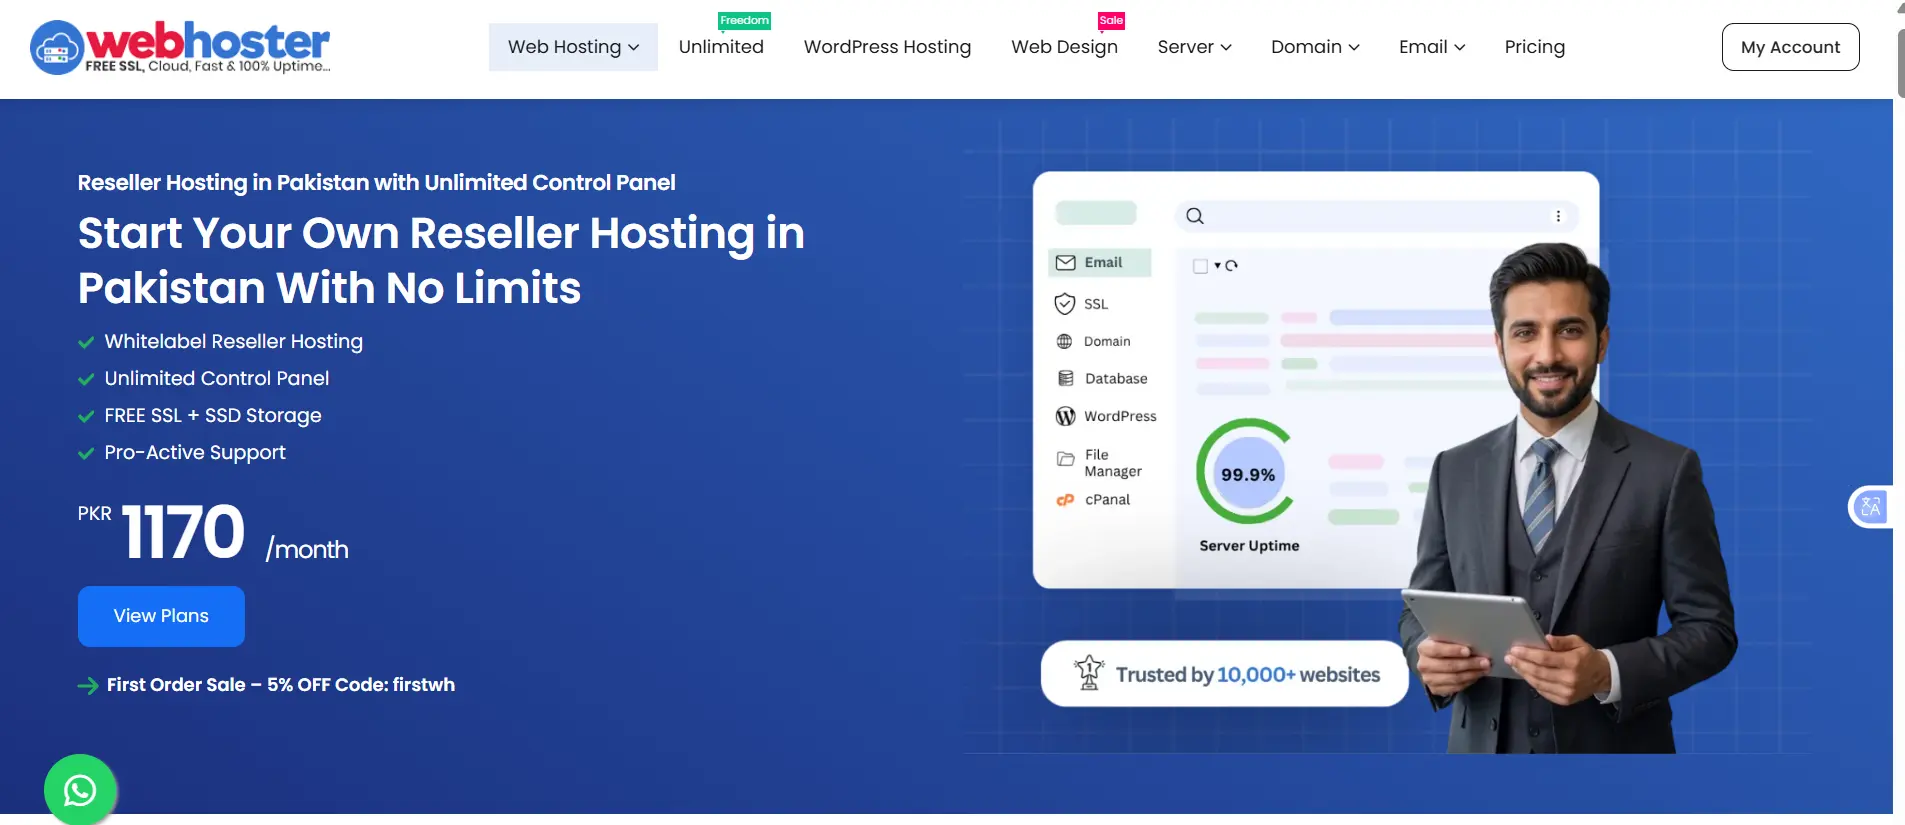
Task: Click the page vertical scrollbar thumb
Action: click(1900, 62)
